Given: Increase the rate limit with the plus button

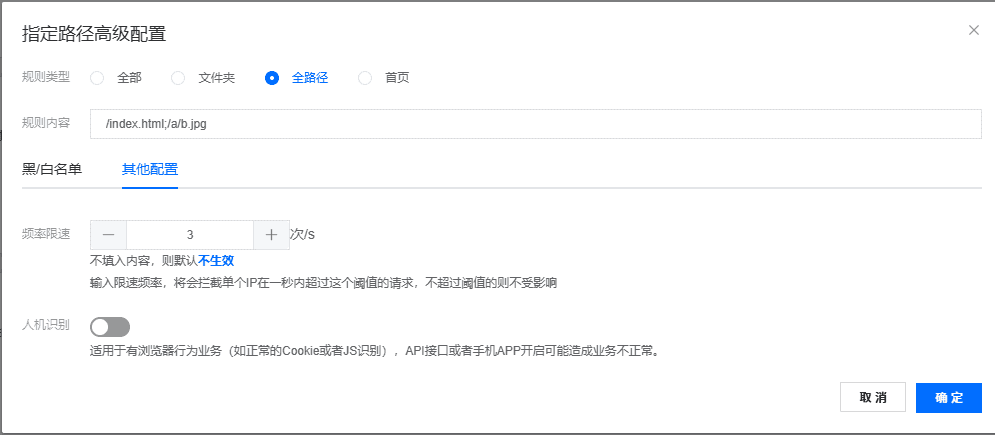Looking at the screenshot, I should click(271, 235).
